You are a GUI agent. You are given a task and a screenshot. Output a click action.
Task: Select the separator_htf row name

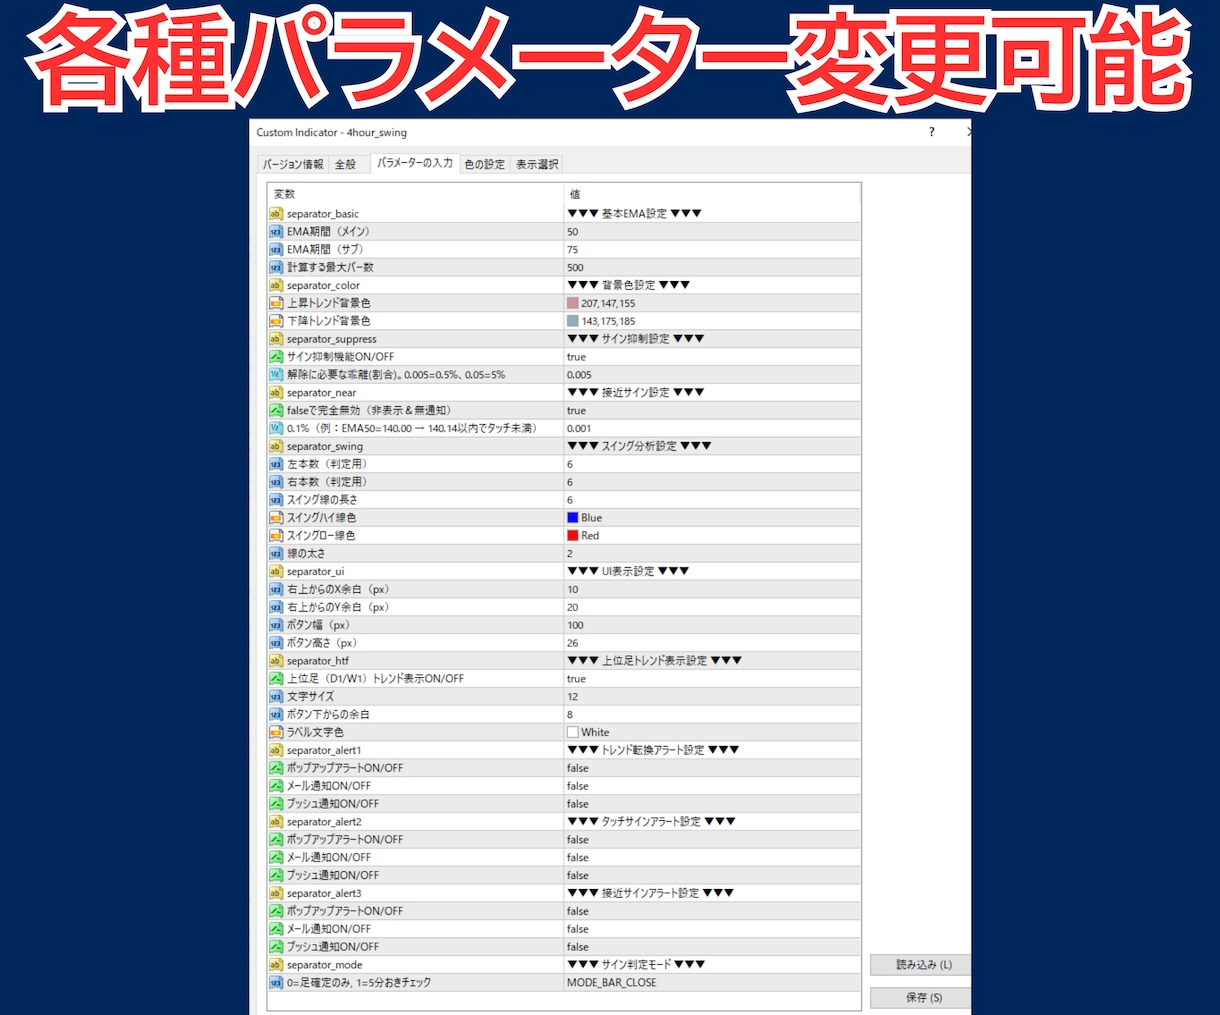tap(318, 661)
